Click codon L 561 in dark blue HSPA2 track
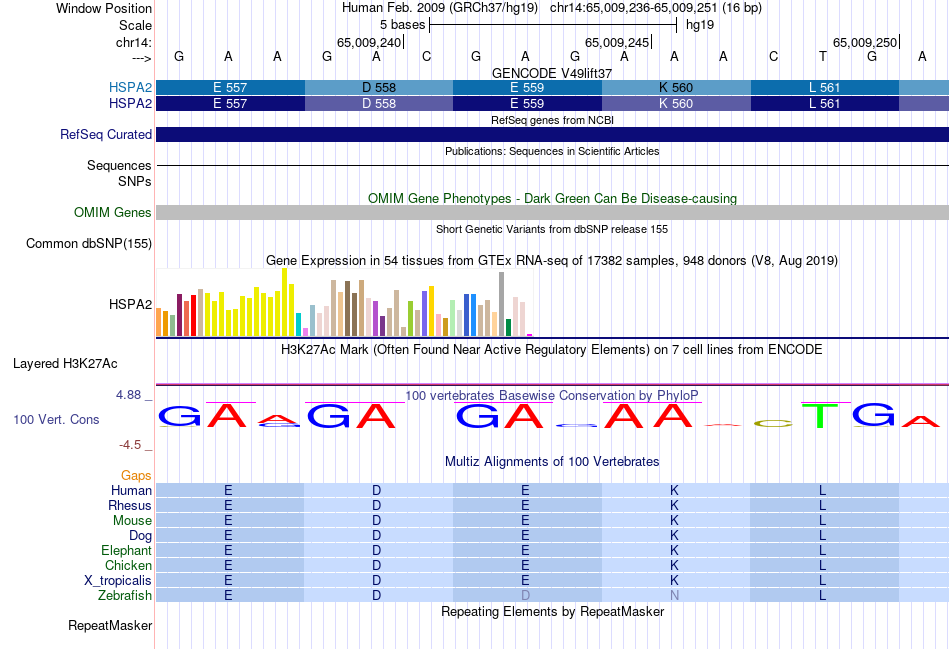 (825, 104)
